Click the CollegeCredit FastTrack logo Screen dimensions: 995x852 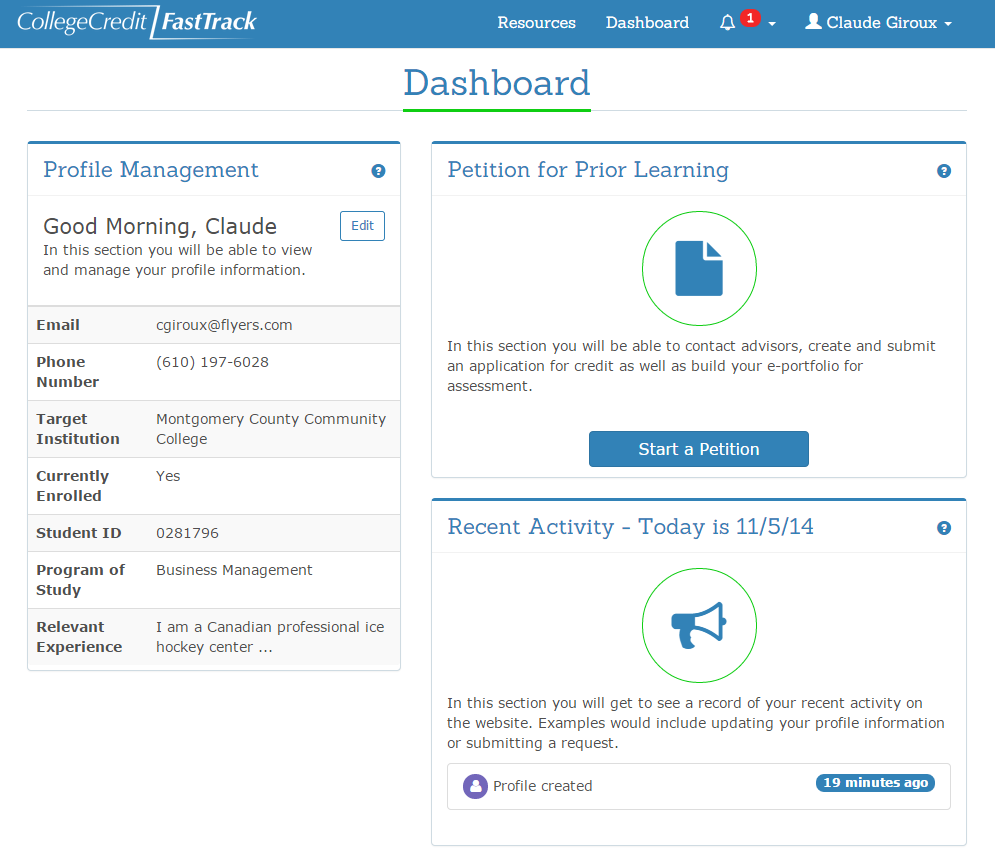pyautogui.click(x=135, y=20)
